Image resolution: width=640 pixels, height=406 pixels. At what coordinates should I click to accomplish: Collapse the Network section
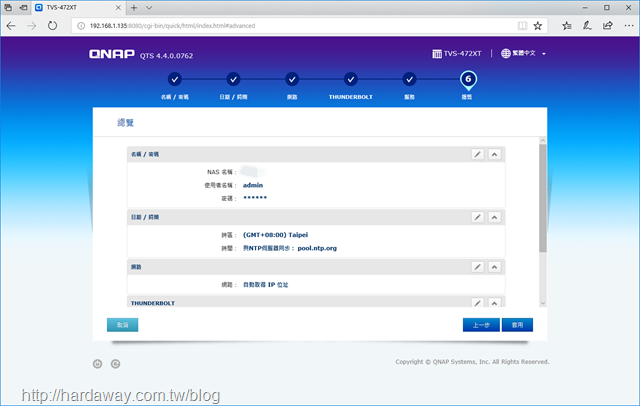(494, 267)
